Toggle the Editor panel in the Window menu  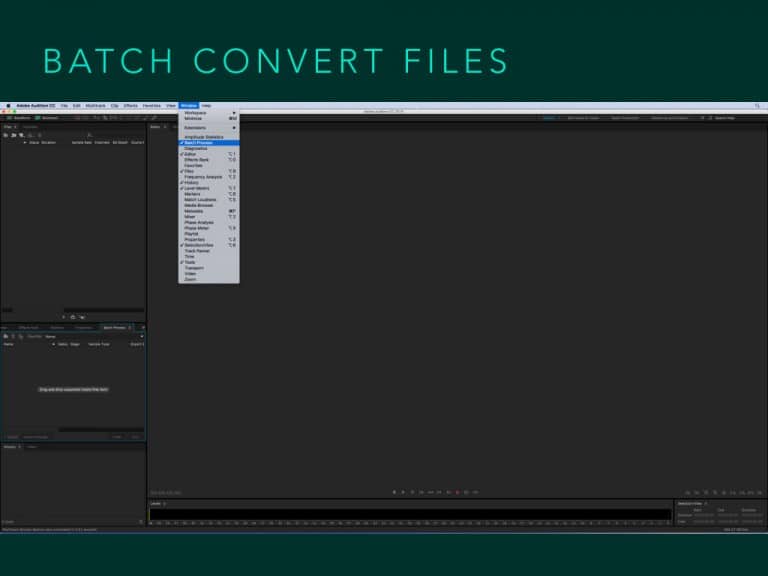pos(209,154)
